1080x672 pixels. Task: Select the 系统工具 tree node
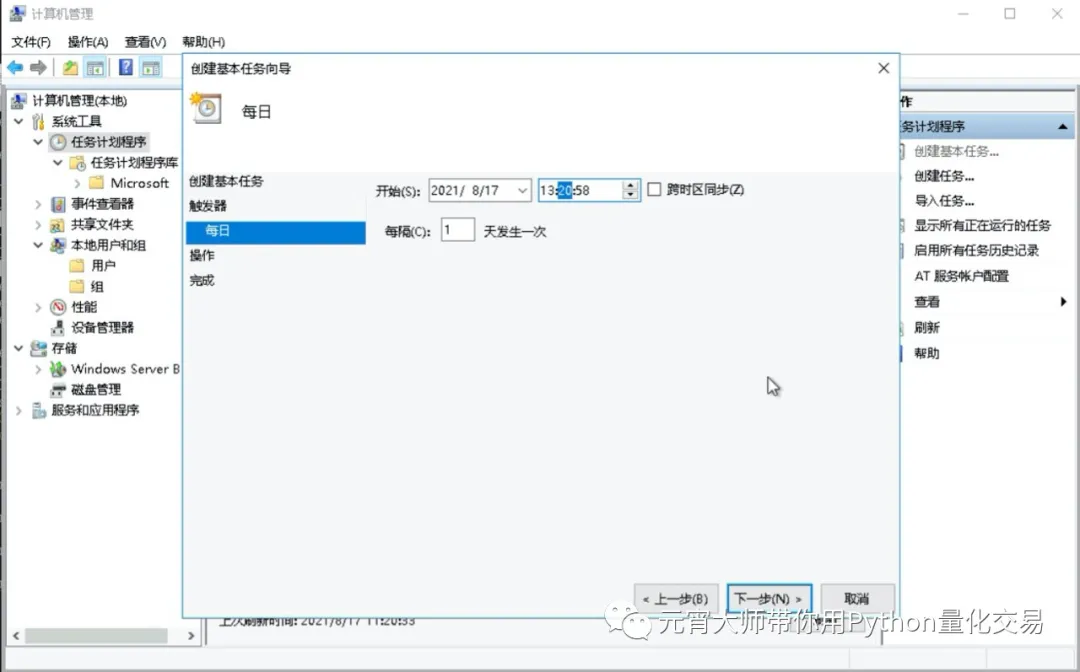[76, 121]
